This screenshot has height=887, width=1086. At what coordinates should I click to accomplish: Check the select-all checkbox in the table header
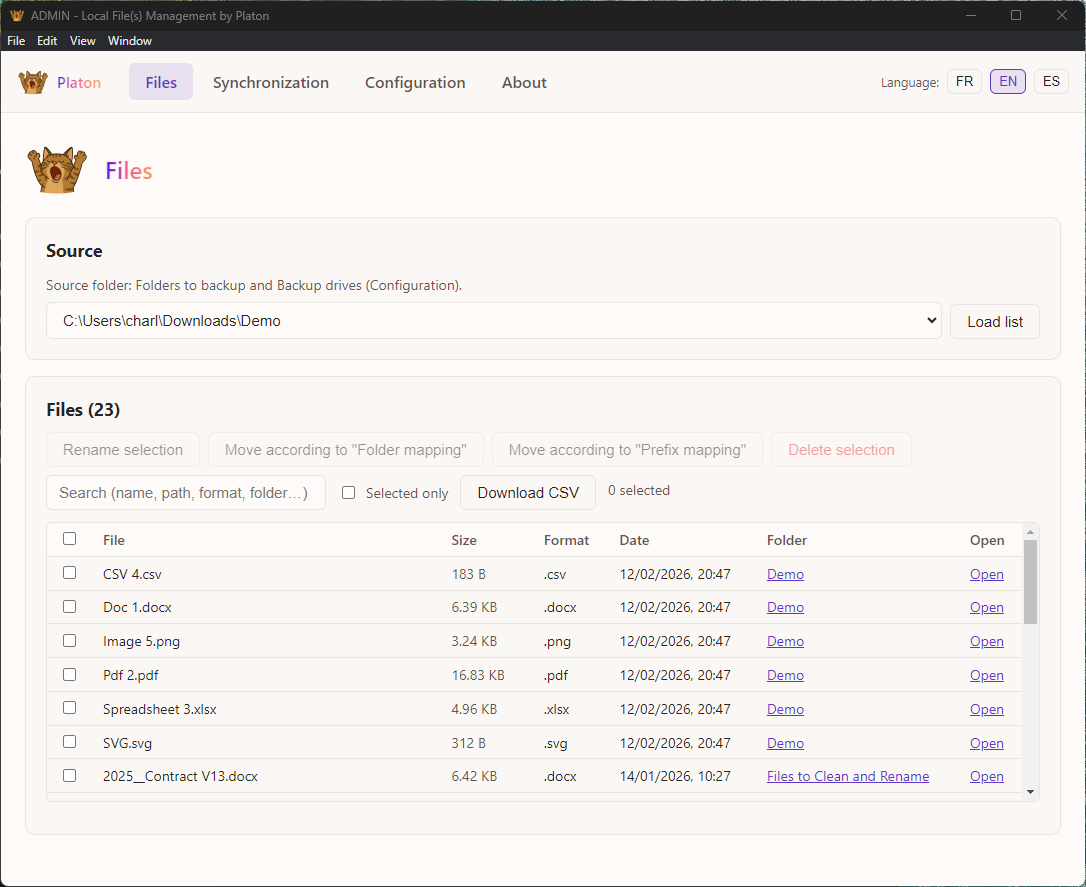click(69, 538)
